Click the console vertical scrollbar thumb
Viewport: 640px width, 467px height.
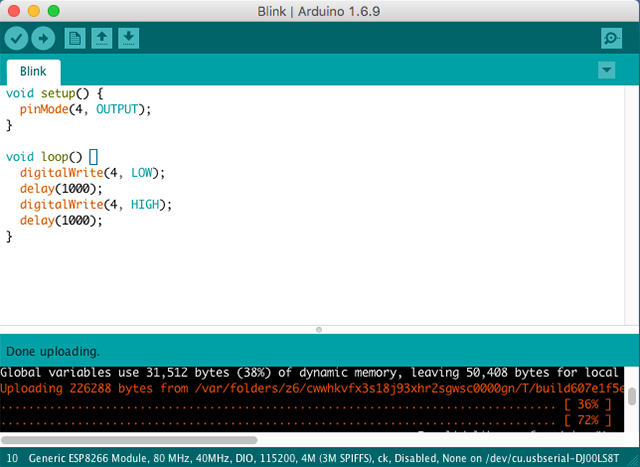click(632, 396)
